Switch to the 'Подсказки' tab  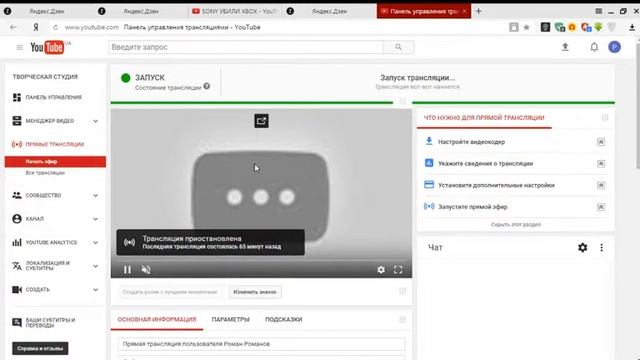point(284,320)
